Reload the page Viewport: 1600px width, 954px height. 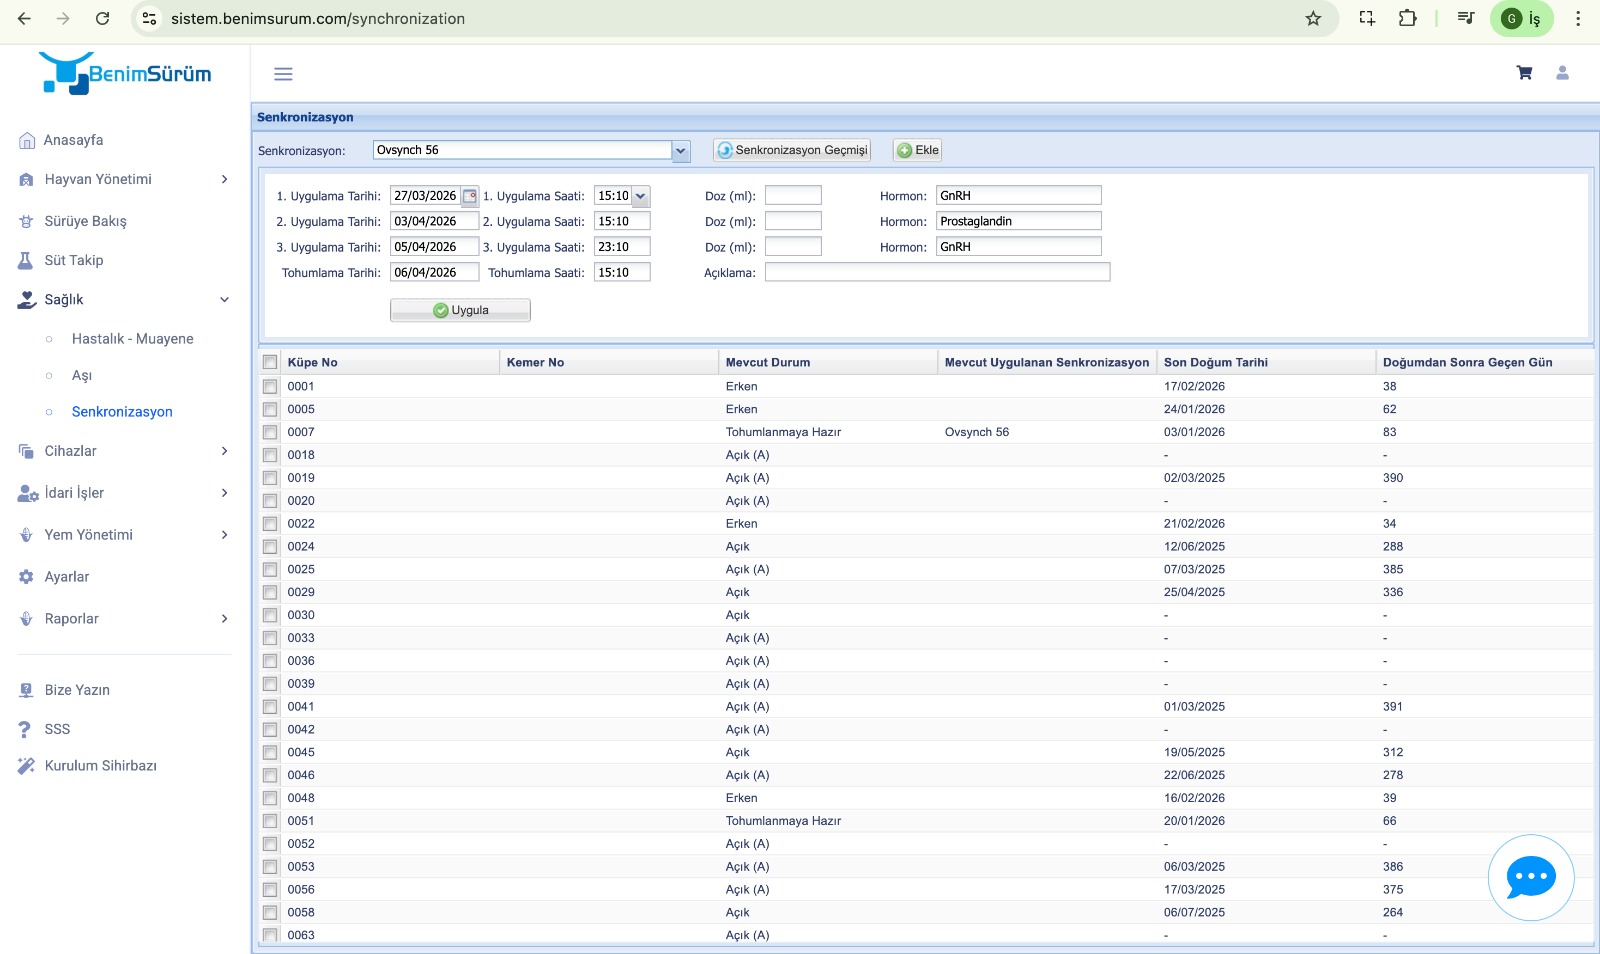[102, 19]
